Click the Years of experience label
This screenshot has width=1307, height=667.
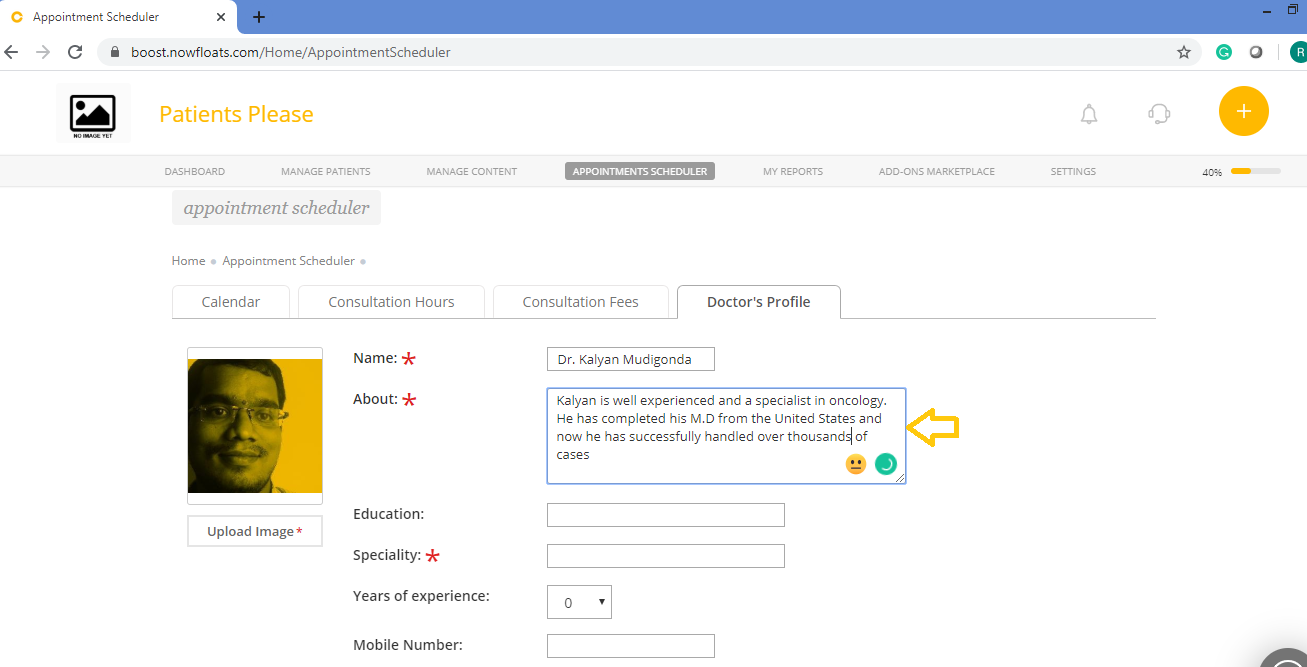(421, 596)
